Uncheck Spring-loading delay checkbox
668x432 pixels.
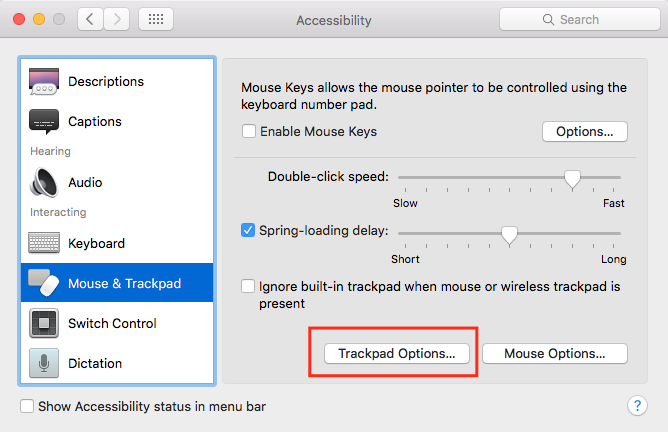click(249, 230)
